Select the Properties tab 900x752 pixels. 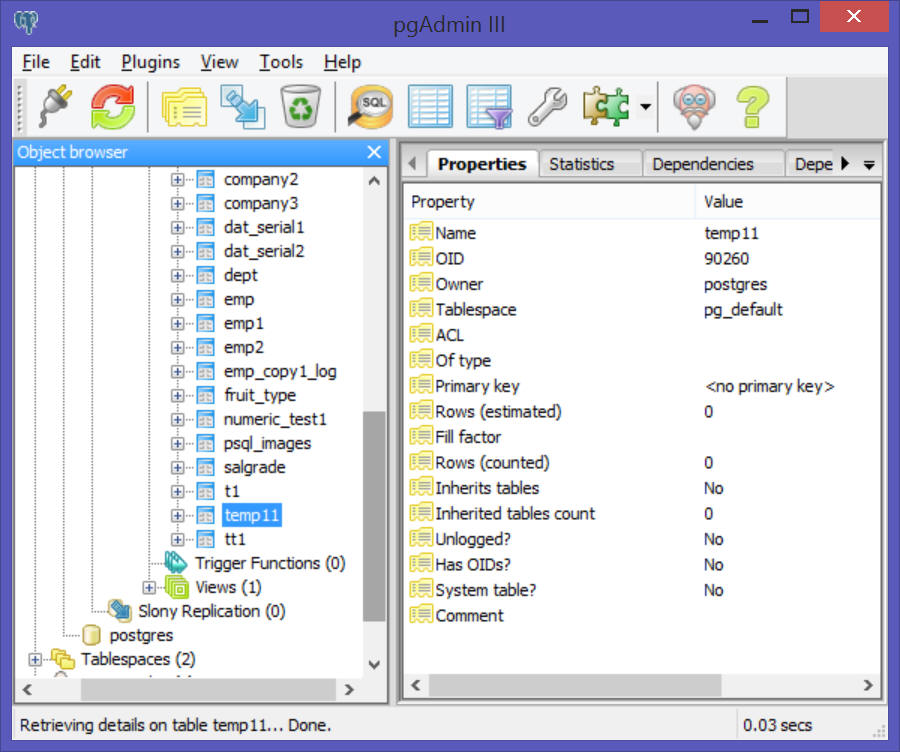point(482,164)
